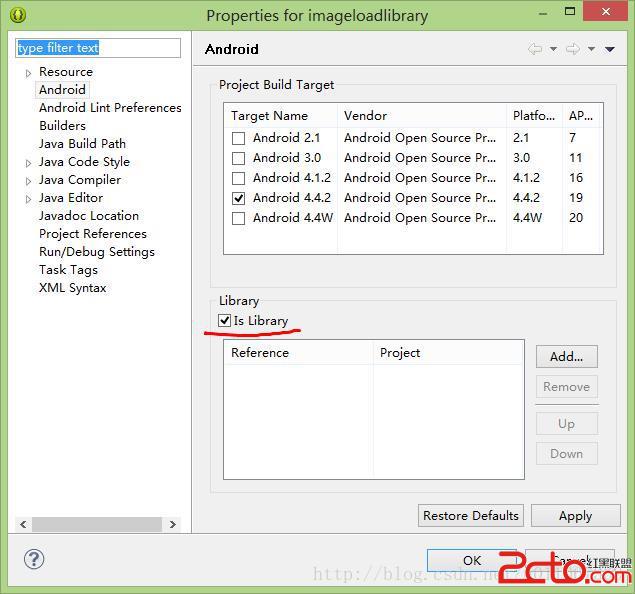Click the type filter text field
Viewport: 635px width, 594px height.
point(98,48)
